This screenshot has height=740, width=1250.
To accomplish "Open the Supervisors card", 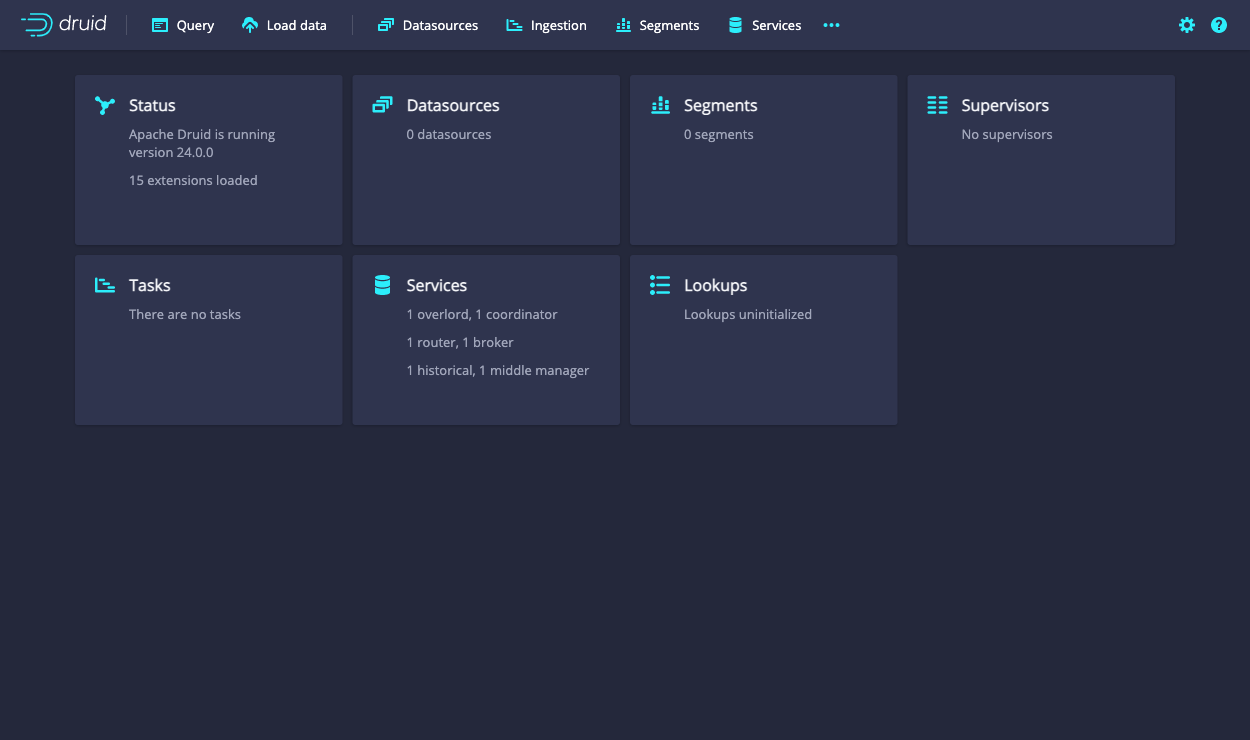I will click(x=1040, y=160).
